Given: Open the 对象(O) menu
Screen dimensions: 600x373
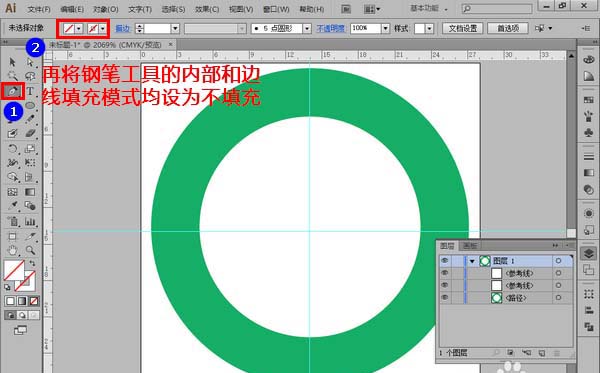Looking at the screenshot, I should coord(106,9).
